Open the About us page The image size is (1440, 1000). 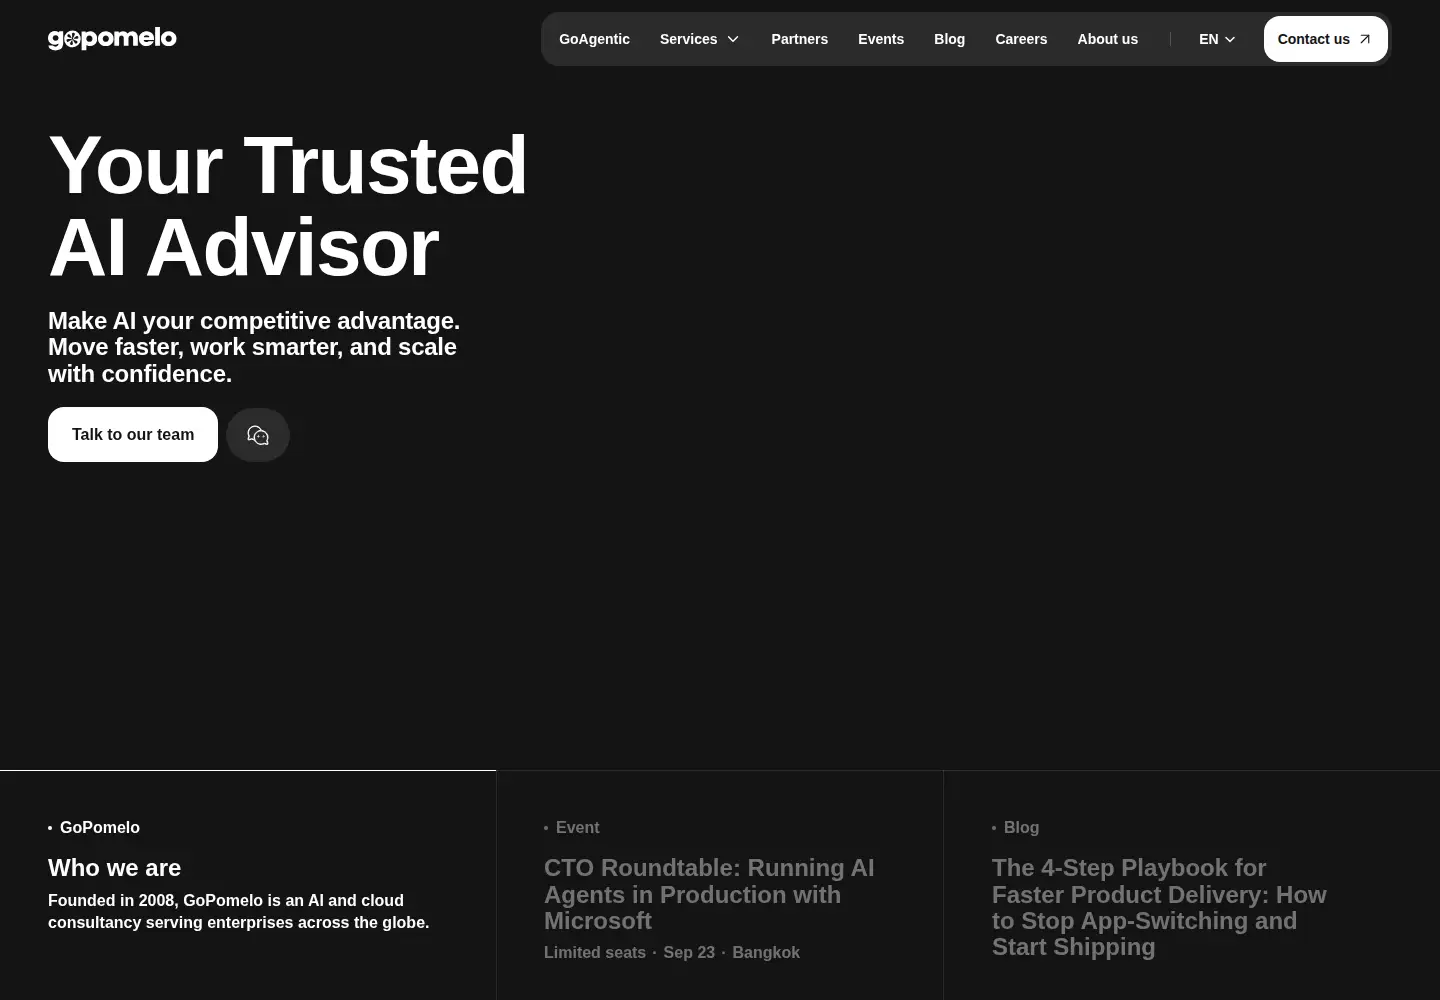pos(1107,39)
